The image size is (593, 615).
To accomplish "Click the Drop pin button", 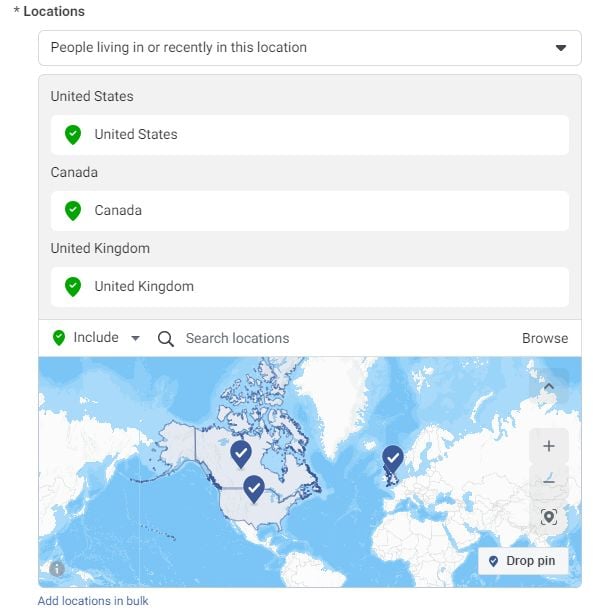I will click(523, 561).
